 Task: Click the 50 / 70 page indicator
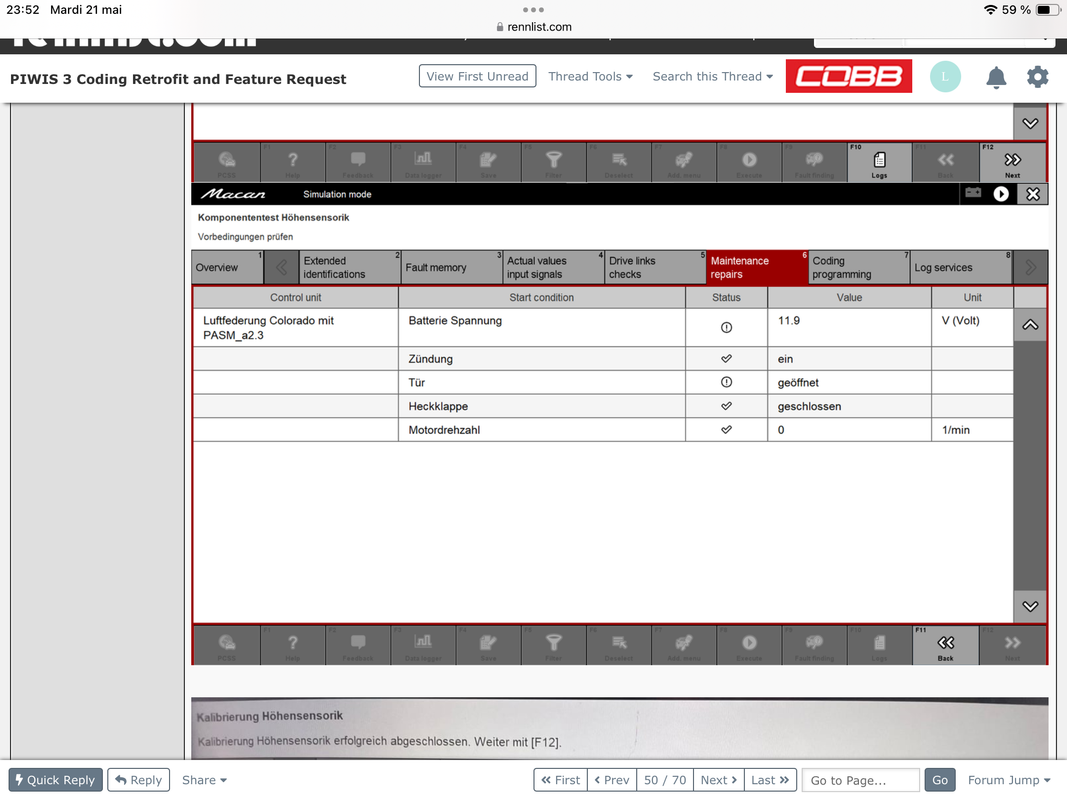click(x=665, y=780)
